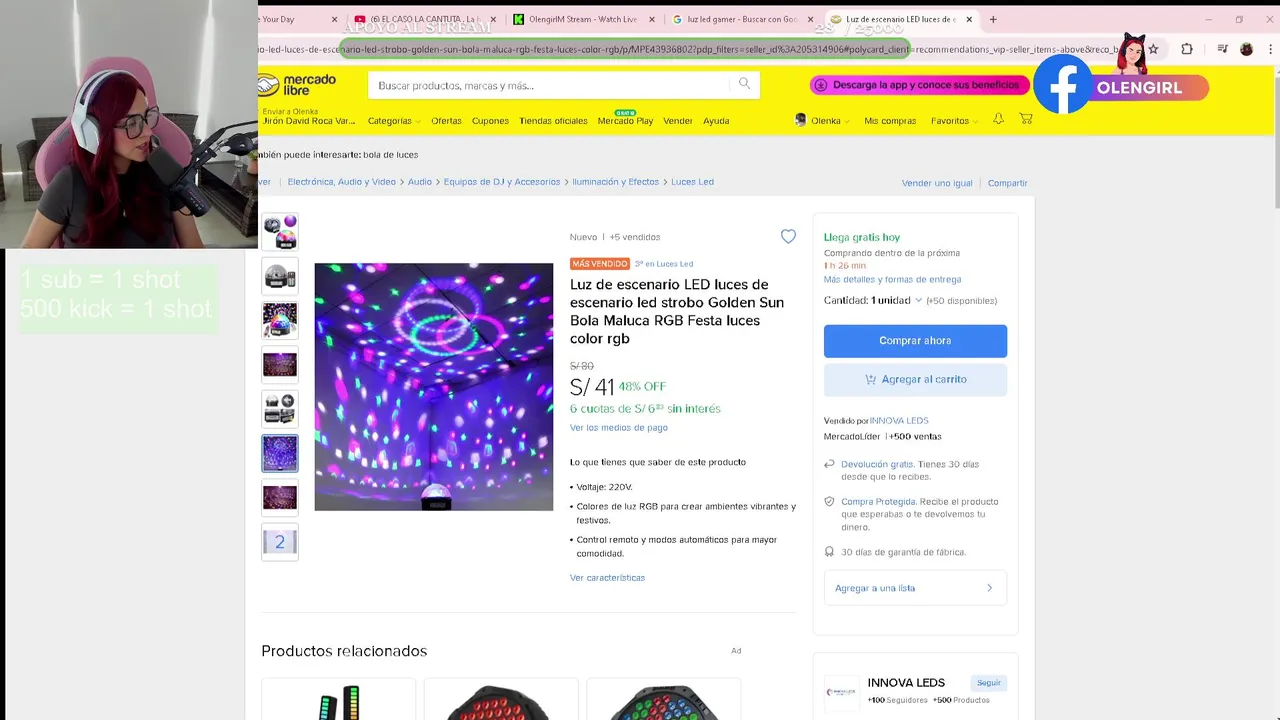Switch to the luz led gamer Google tab
Screen dimensions: 1280x720
tap(742, 19)
